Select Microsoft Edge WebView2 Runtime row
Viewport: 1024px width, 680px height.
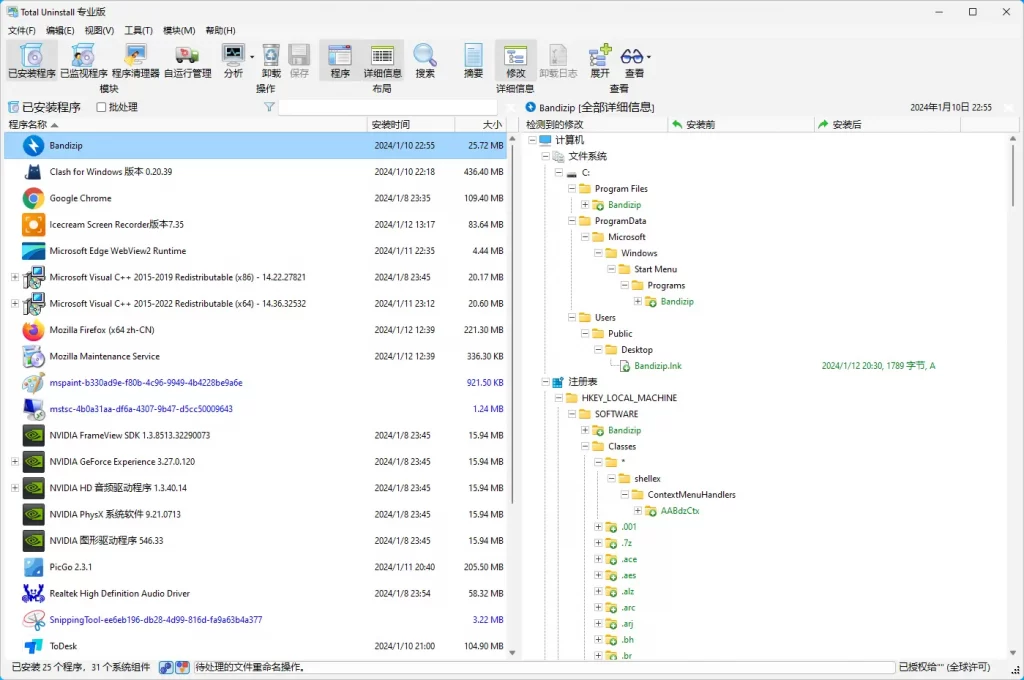(x=255, y=251)
